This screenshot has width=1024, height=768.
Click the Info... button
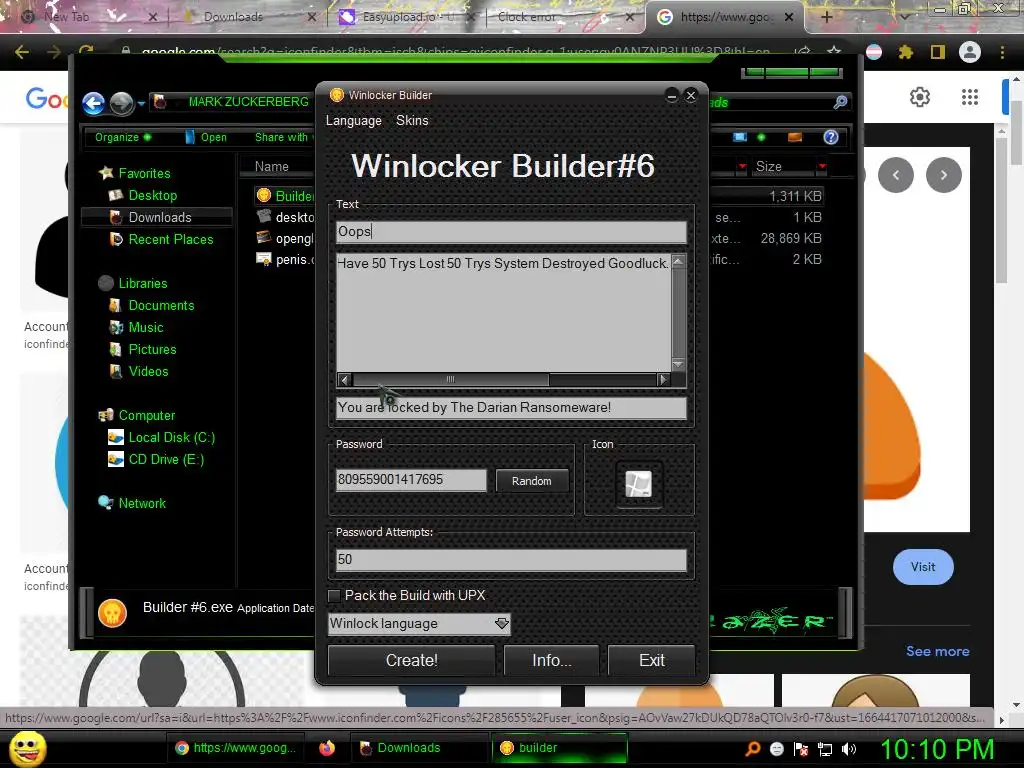coord(552,660)
